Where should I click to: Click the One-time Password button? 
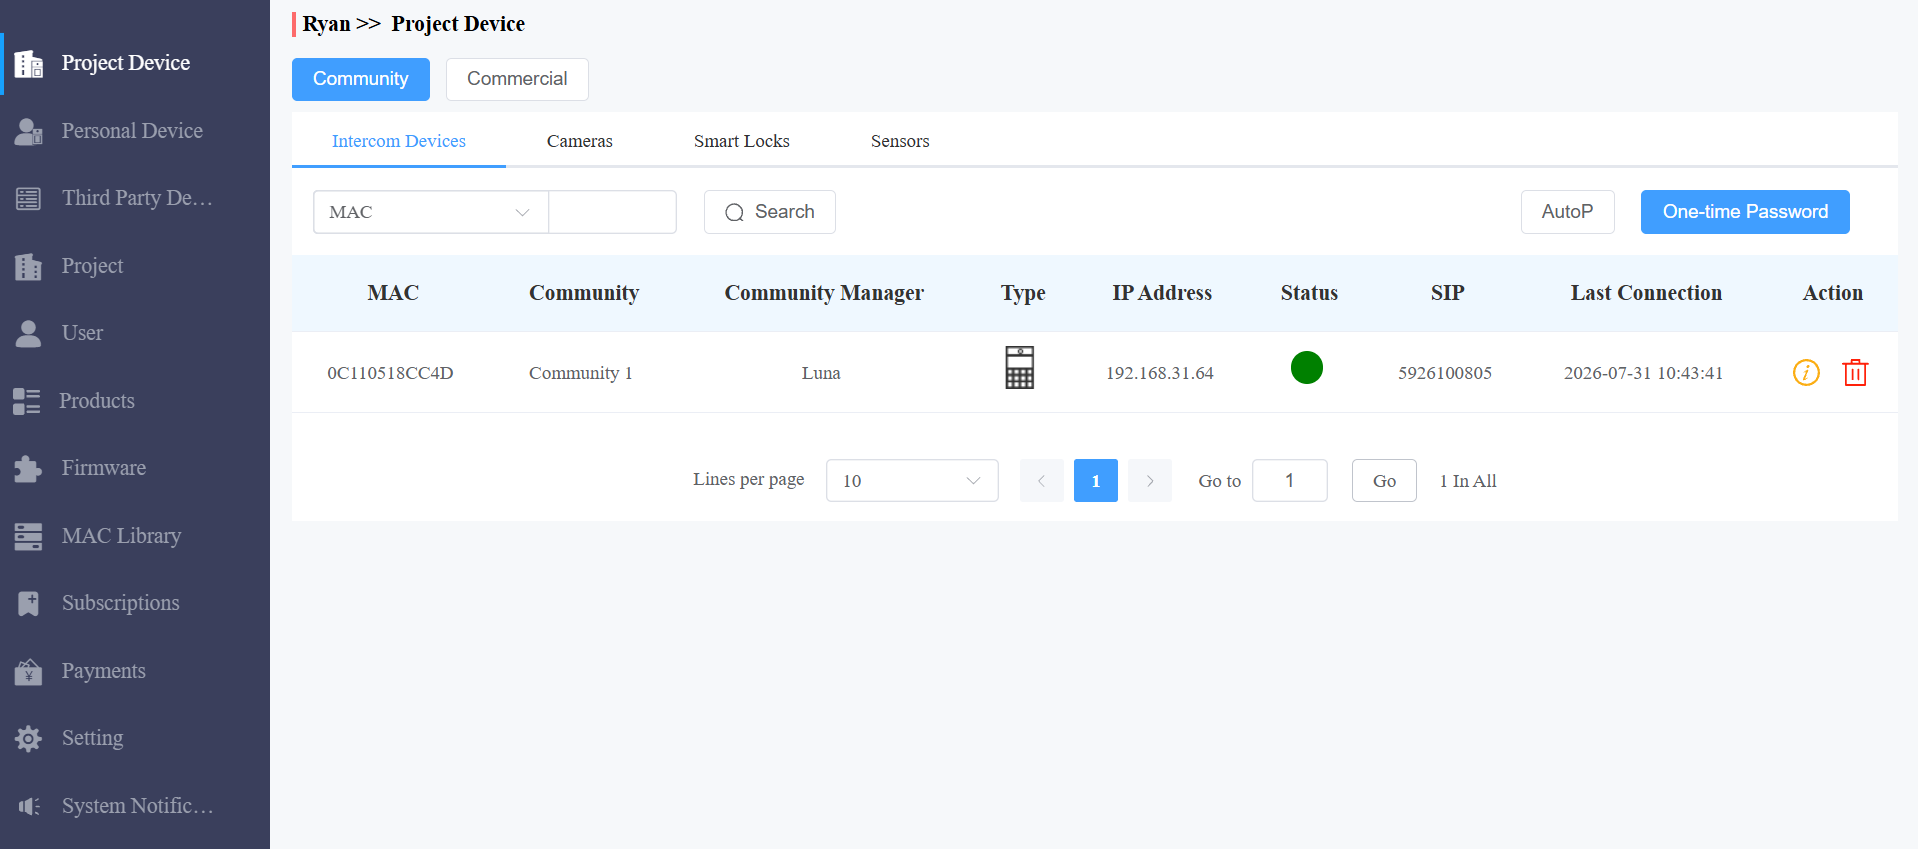click(1745, 212)
